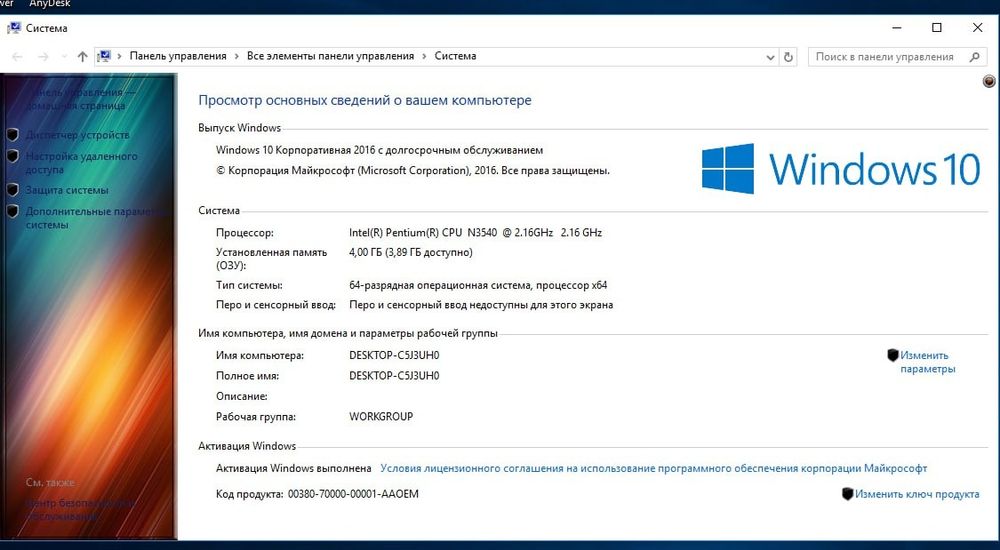Screen dimensions: 1000x550
Task: Expand the address bar history dropdown
Action: (770, 57)
